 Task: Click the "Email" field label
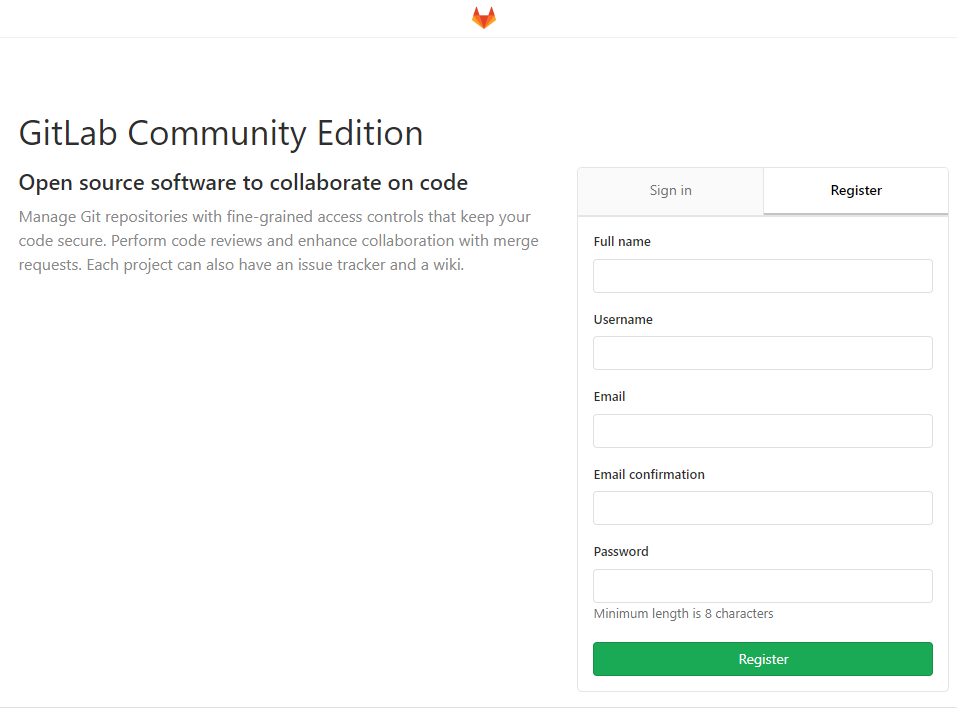609,397
